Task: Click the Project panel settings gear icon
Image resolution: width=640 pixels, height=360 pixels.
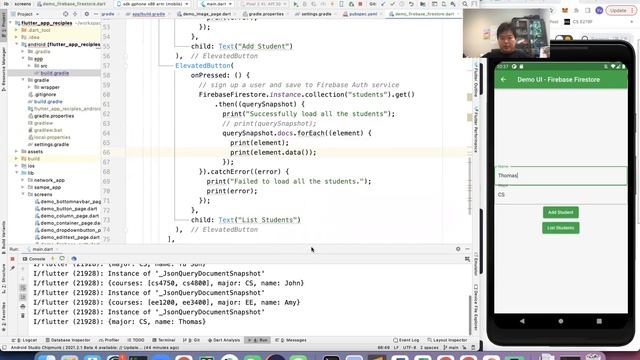Action: 86,14
